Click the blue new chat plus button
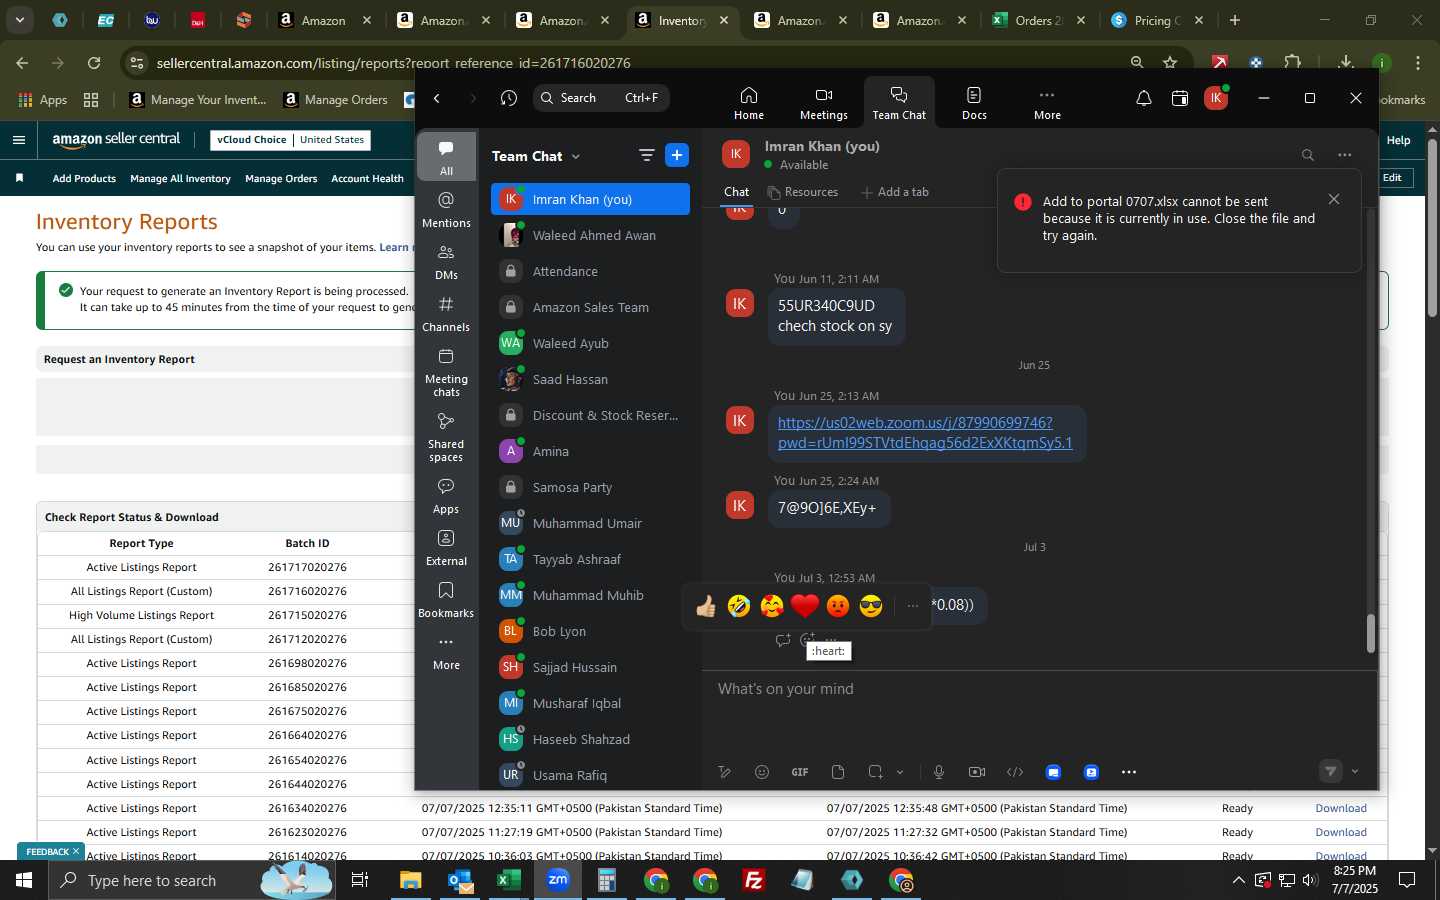Image resolution: width=1440 pixels, height=900 pixels. coord(677,155)
